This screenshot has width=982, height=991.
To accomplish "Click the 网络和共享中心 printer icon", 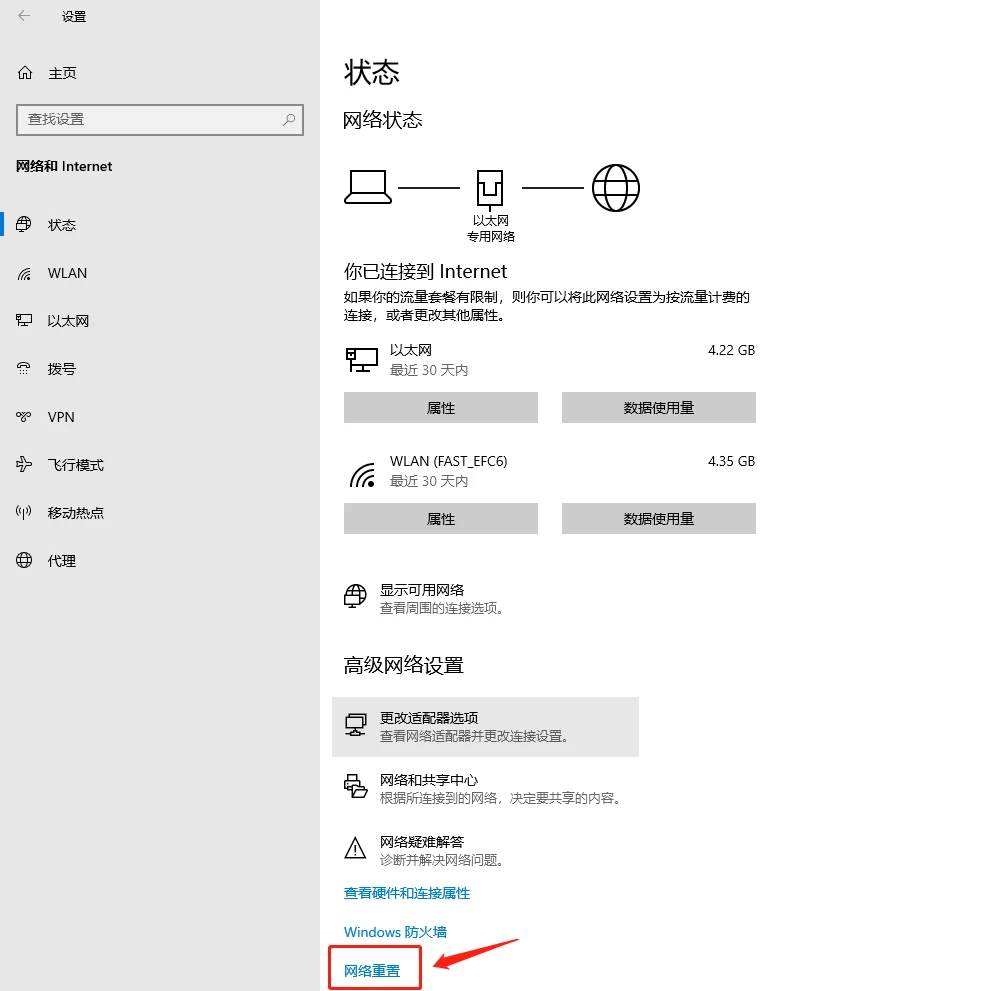I will tap(355, 786).
